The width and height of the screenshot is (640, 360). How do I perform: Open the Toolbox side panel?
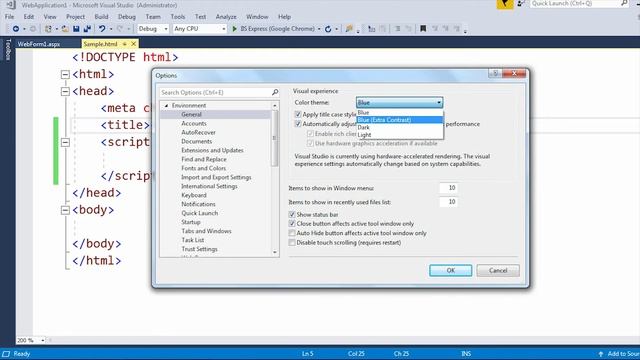[x=7, y=50]
